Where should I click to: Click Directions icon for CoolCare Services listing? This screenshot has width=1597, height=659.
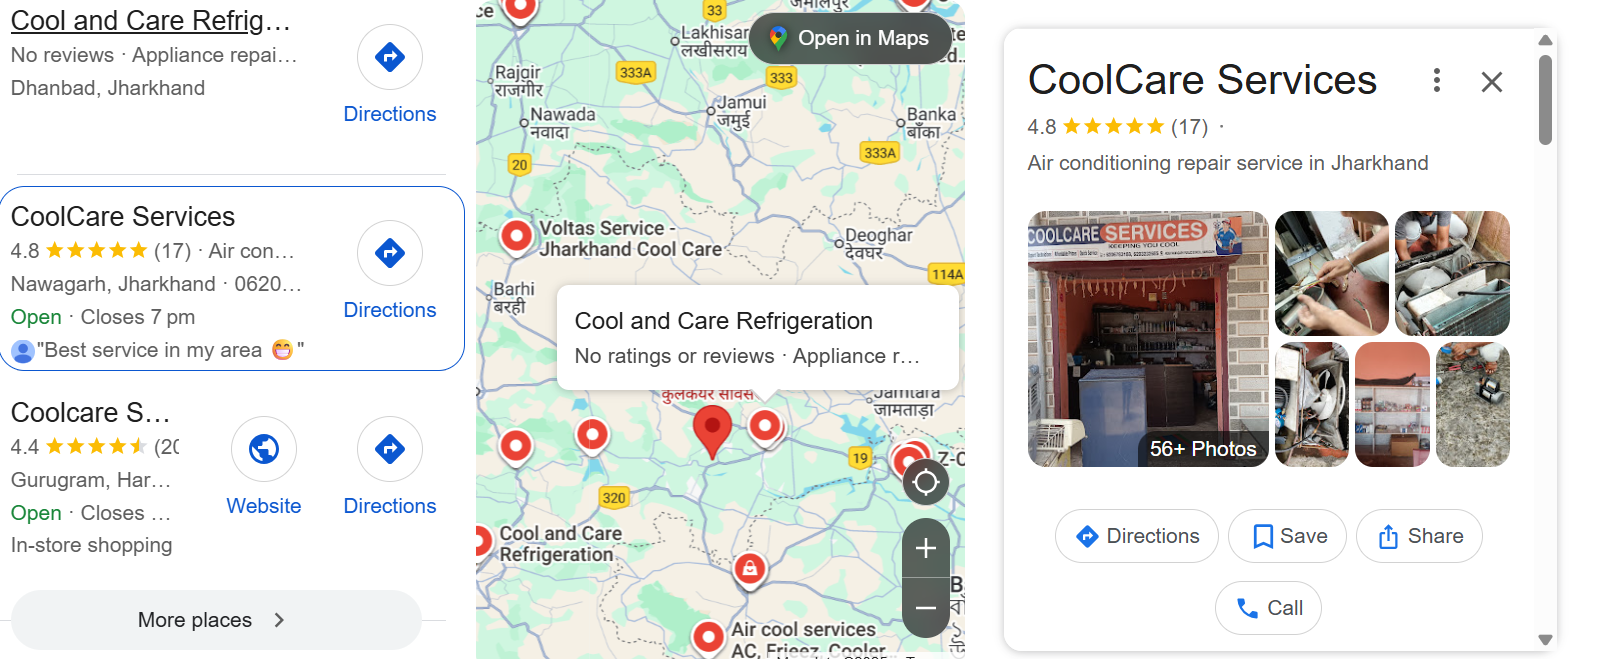coord(390,253)
